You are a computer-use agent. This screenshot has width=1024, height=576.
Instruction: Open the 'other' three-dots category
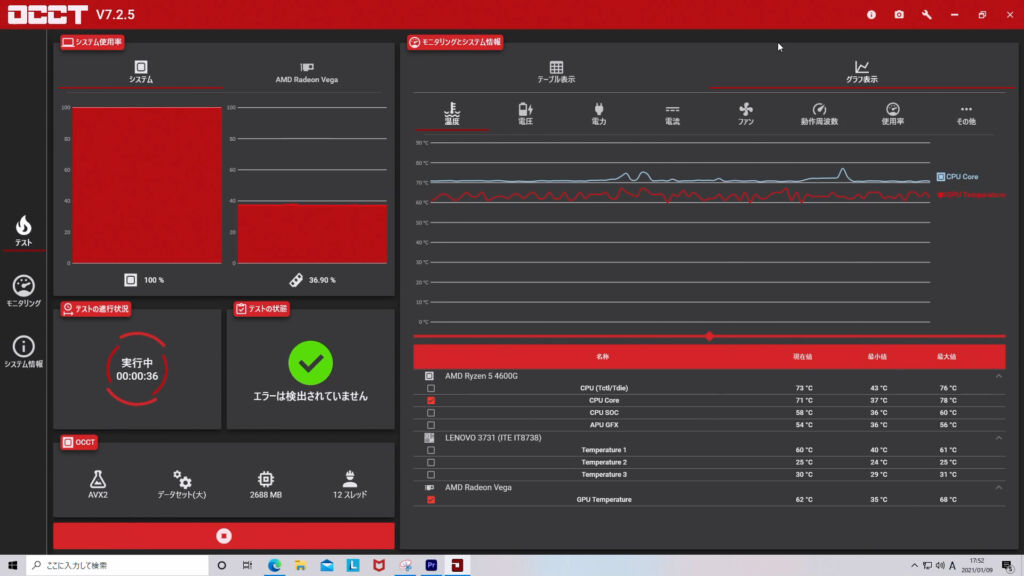(x=966, y=114)
